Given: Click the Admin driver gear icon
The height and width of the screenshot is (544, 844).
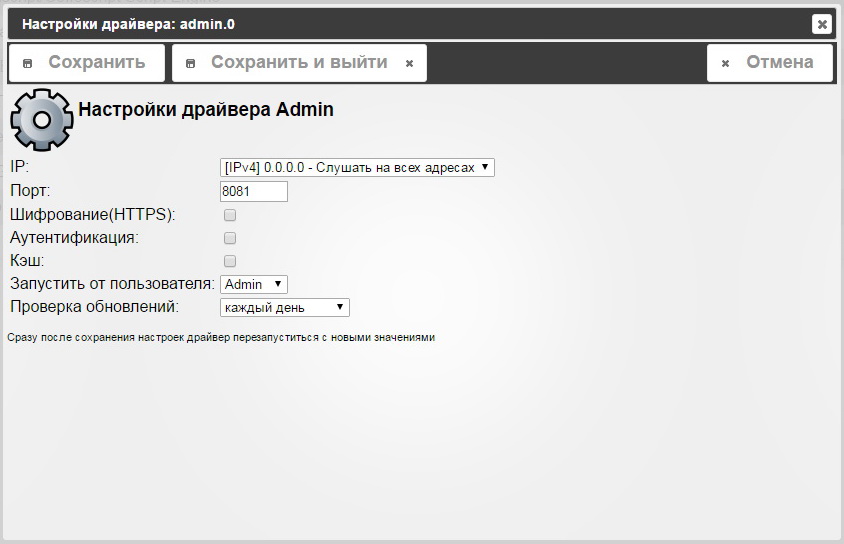Looking at the screenshot, I should coord(41,119).
